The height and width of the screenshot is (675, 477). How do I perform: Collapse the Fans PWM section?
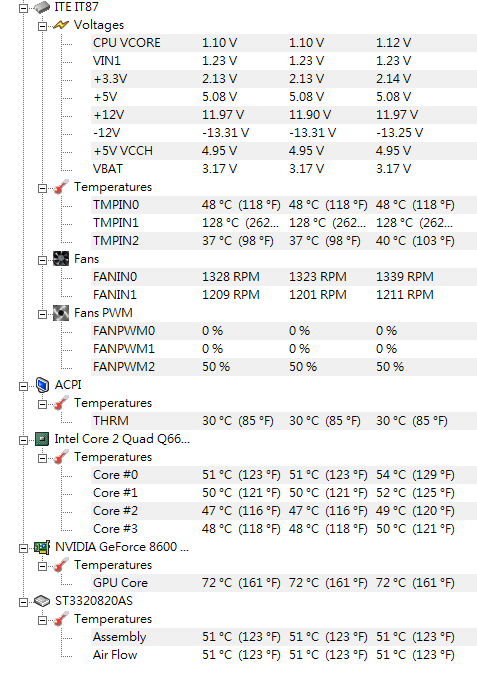coord(42,314)
